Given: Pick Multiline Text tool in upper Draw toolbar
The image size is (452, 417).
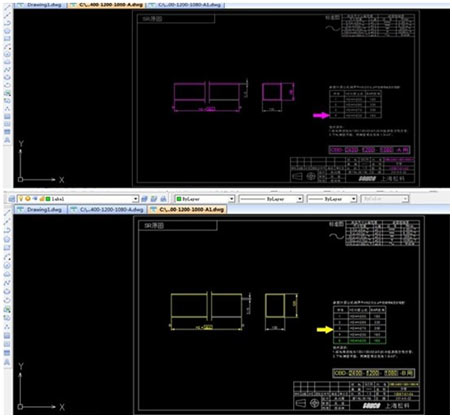Looking at the screenshot, I should pyautogui.click(x=7, y=140).
